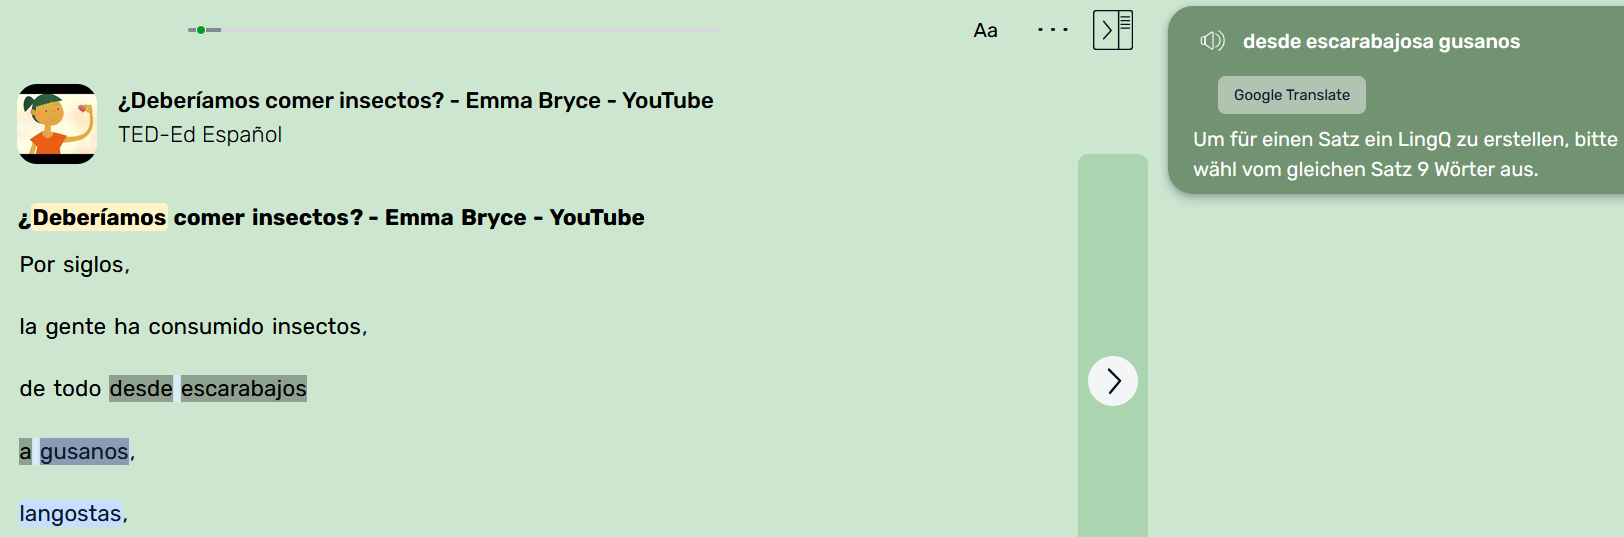Select the word "escarabajos"
The height and width of the screenshot is (537, 1624).
(x=243, y=389)
